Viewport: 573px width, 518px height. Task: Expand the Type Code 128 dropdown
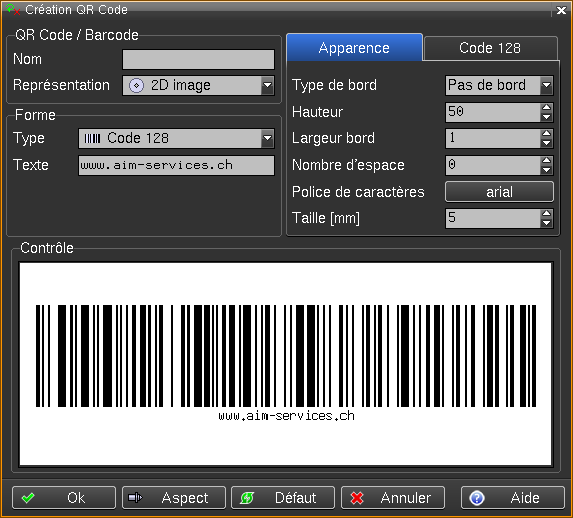(x=267, y=138)
